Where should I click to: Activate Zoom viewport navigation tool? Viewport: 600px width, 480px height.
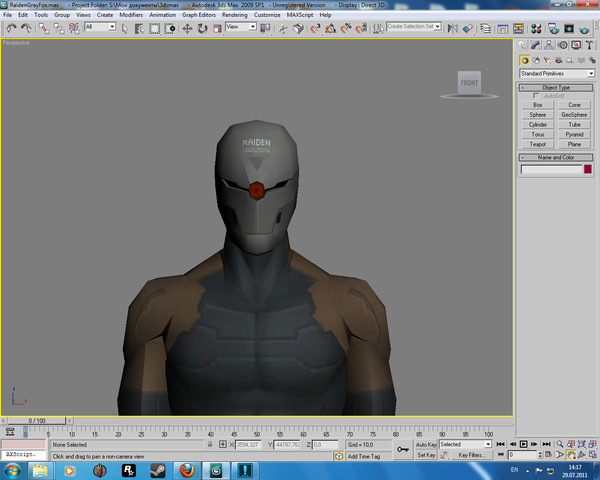tap(559, 444)
